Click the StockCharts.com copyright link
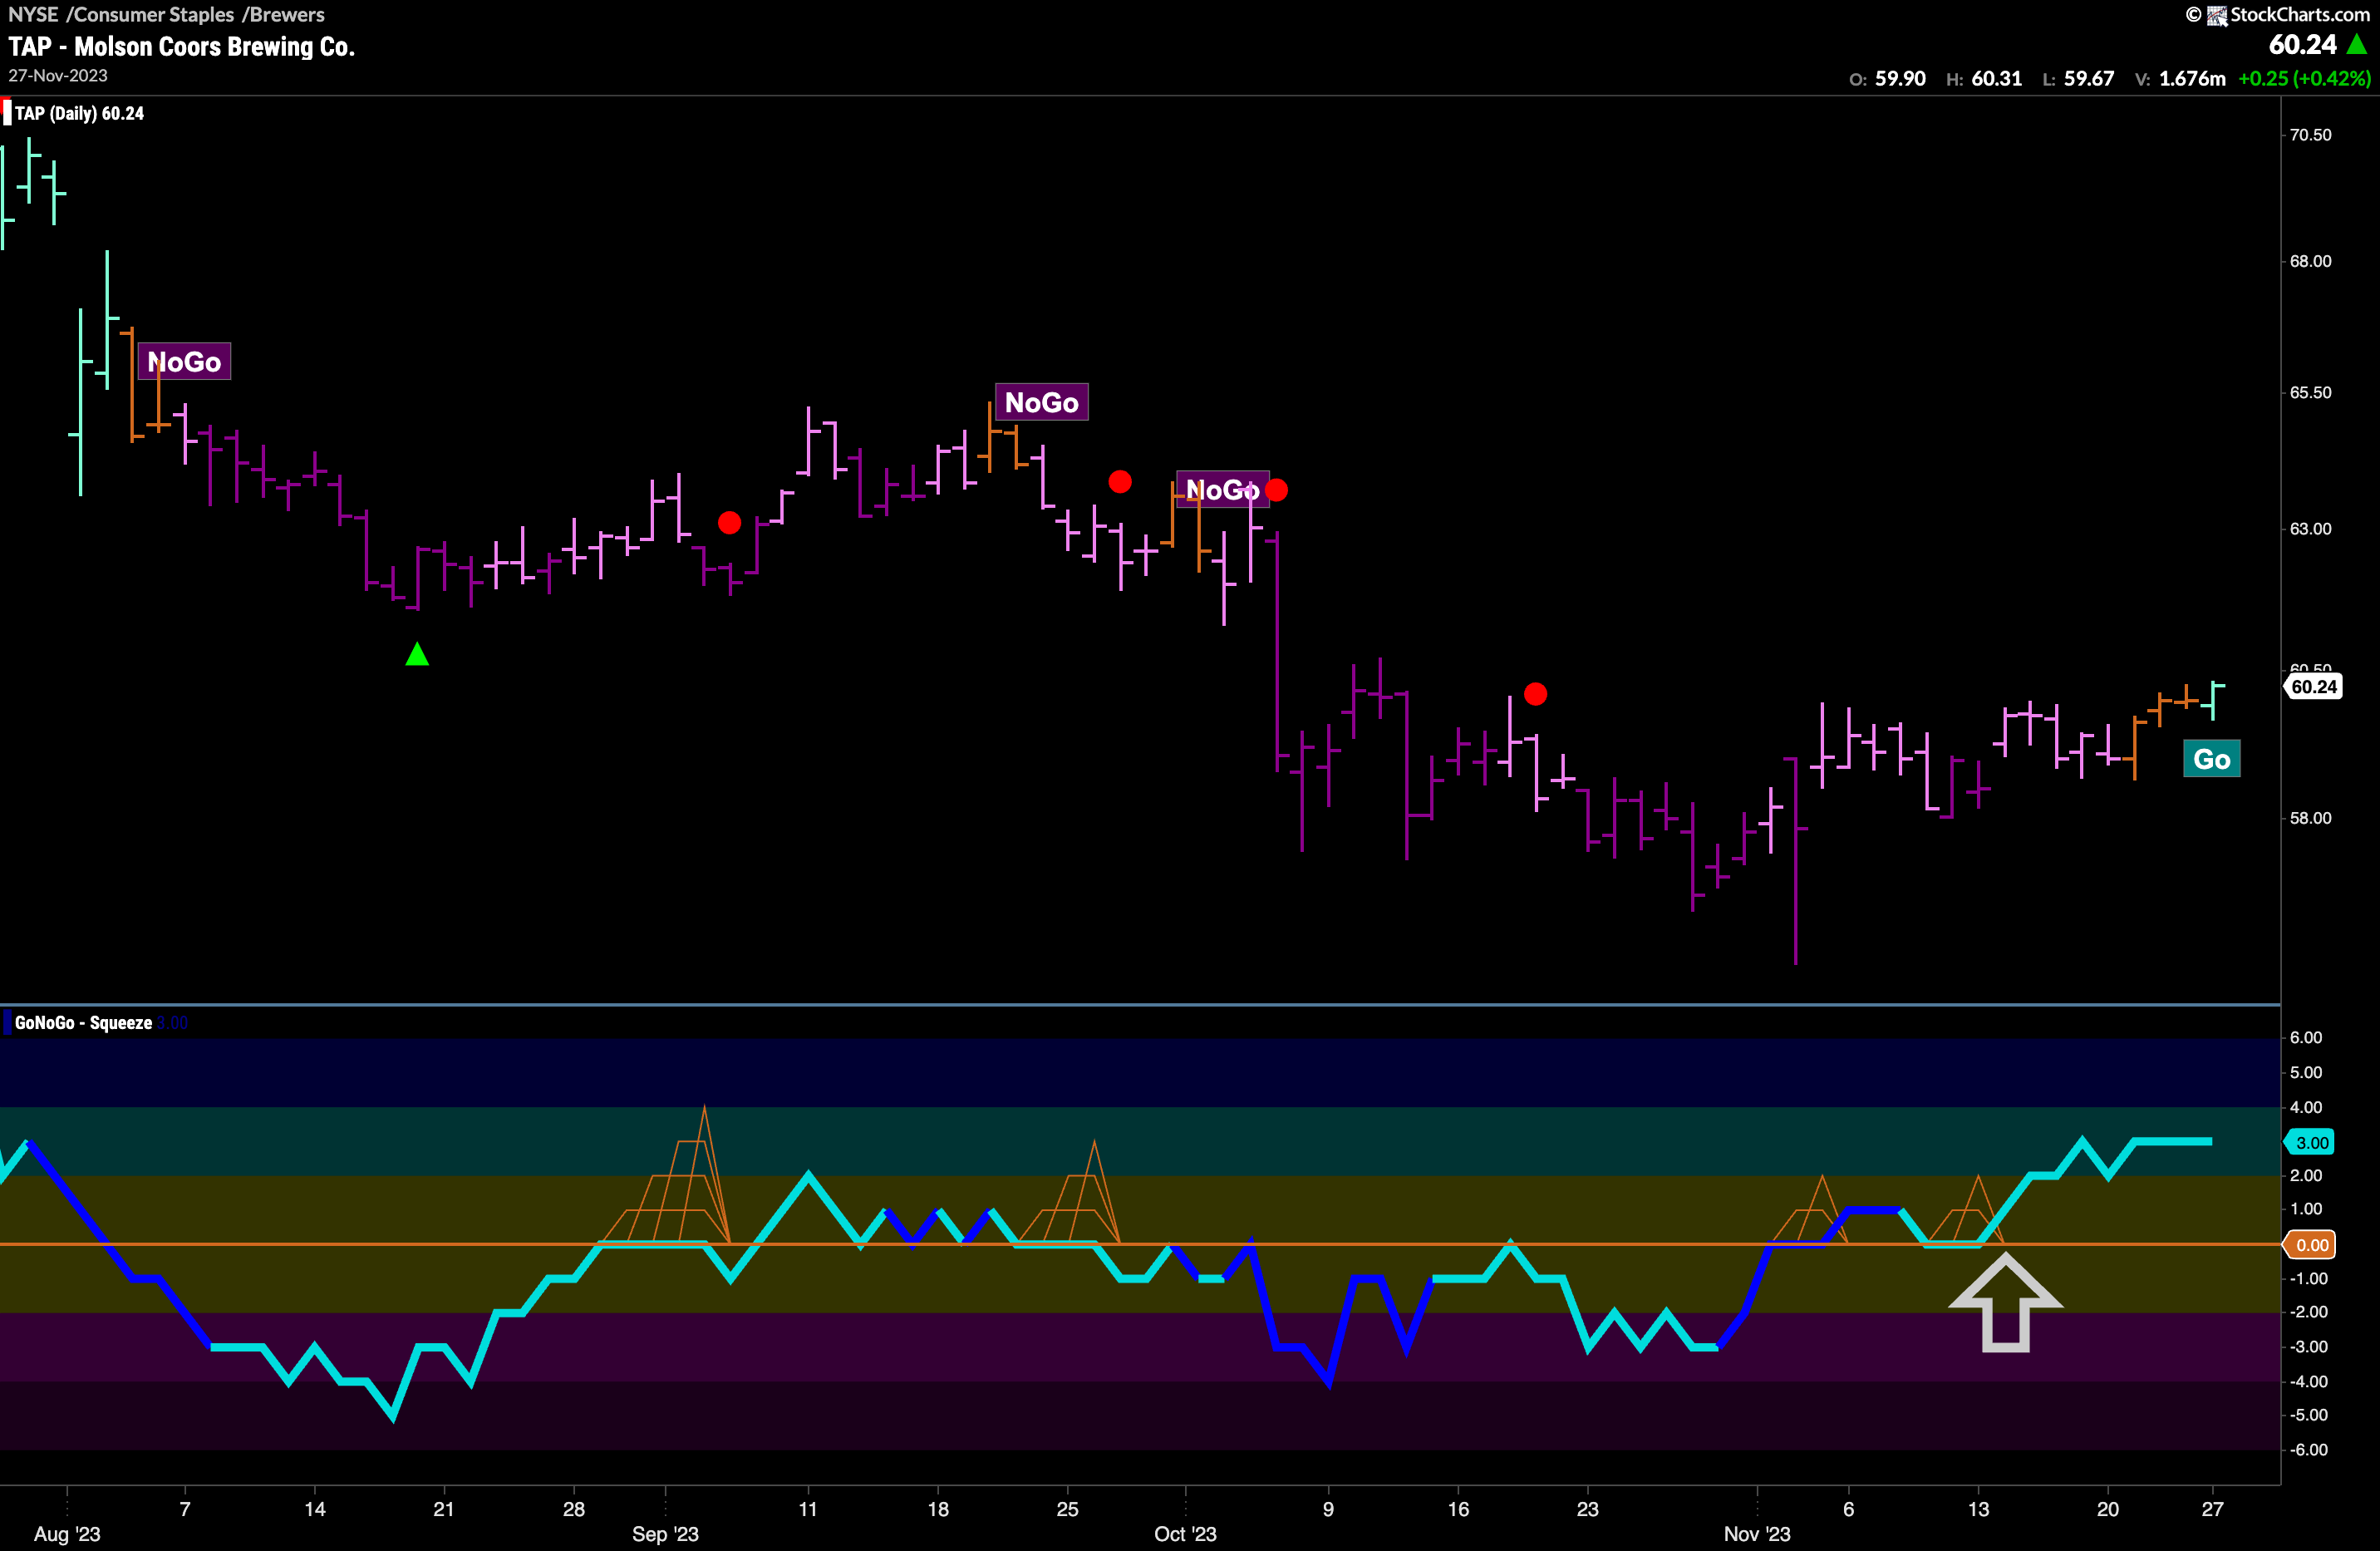This screenshot has width=2380, height=1551. [x=2277, y=15]
